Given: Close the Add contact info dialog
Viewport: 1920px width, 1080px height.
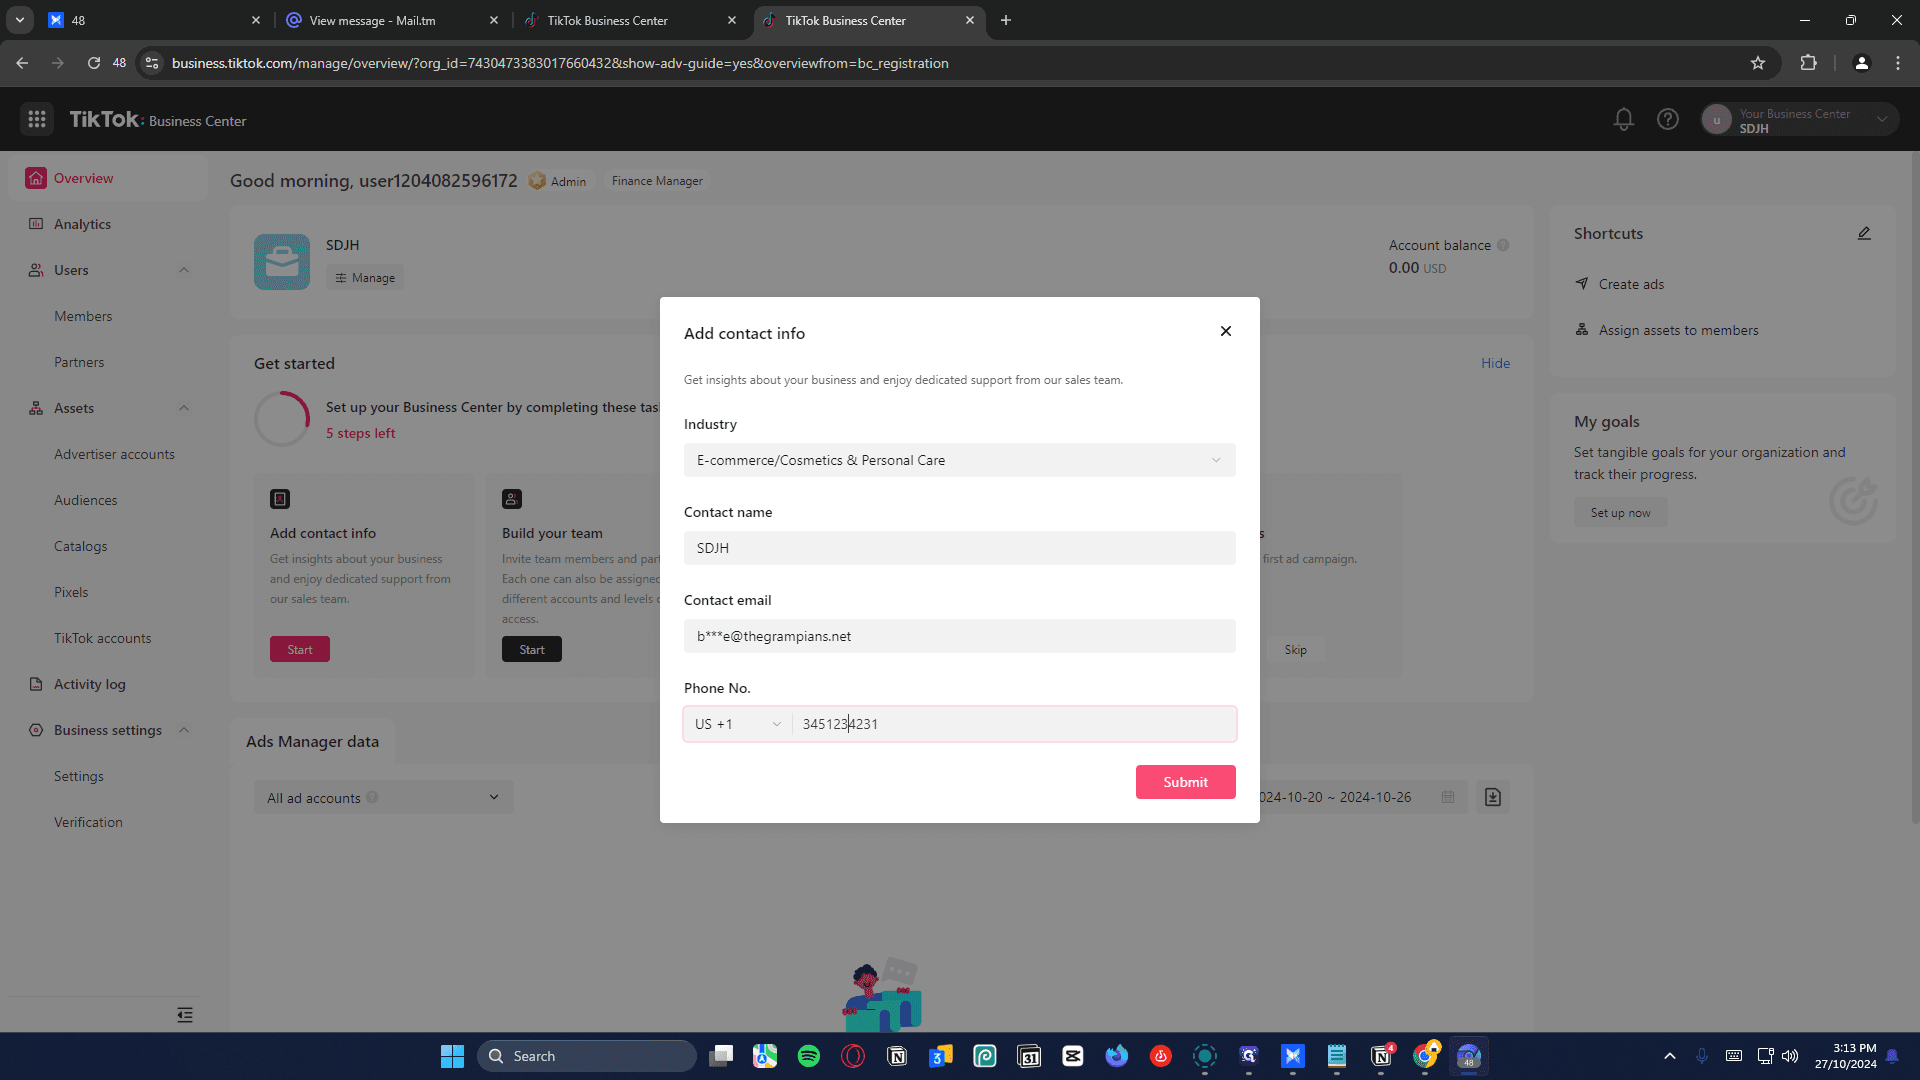Looking at the screenshot, I should click(x=1226, y=331).
